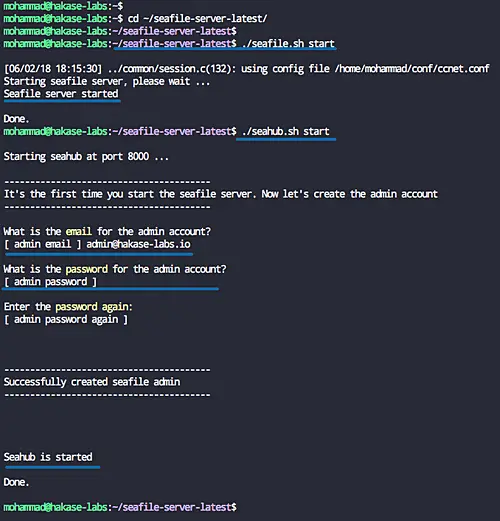Click the 'It's the first time' notice

(x=221, y=194)
